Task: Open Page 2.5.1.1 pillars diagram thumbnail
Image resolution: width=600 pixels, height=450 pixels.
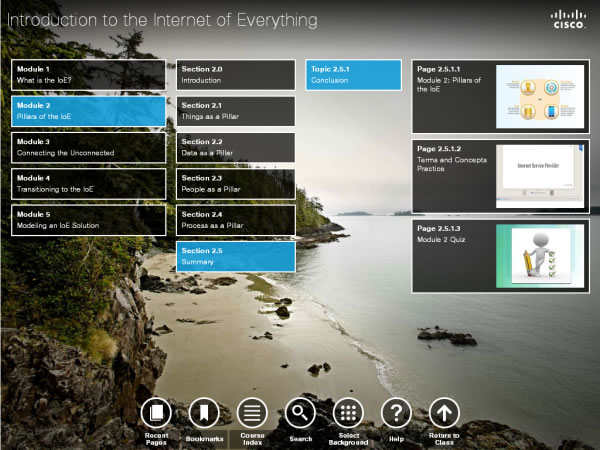Action: 538,97
